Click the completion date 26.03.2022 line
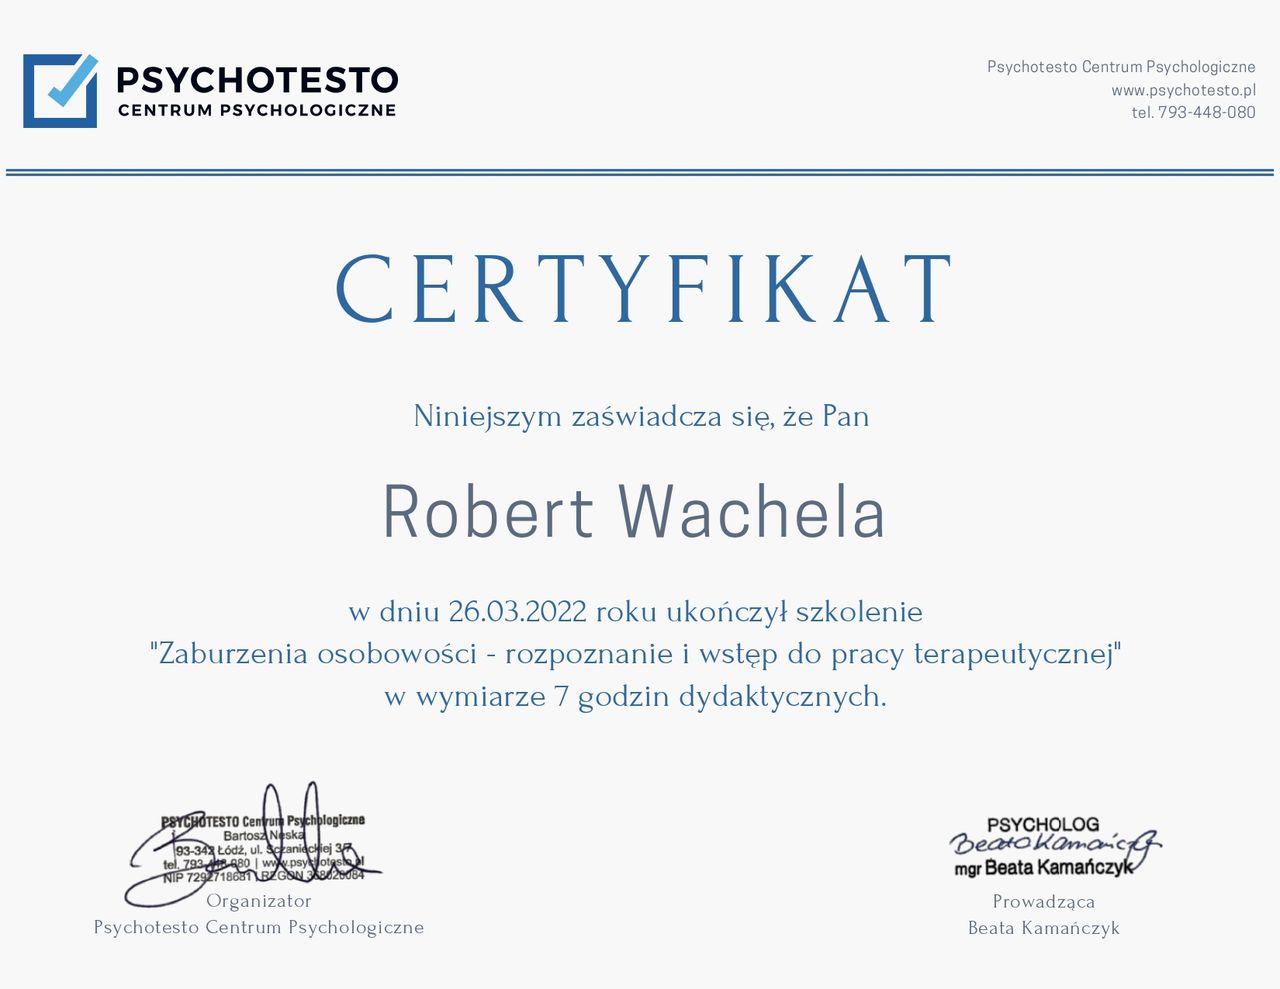Viewport: 1280px width, 989px height. [x=635, y=611]
